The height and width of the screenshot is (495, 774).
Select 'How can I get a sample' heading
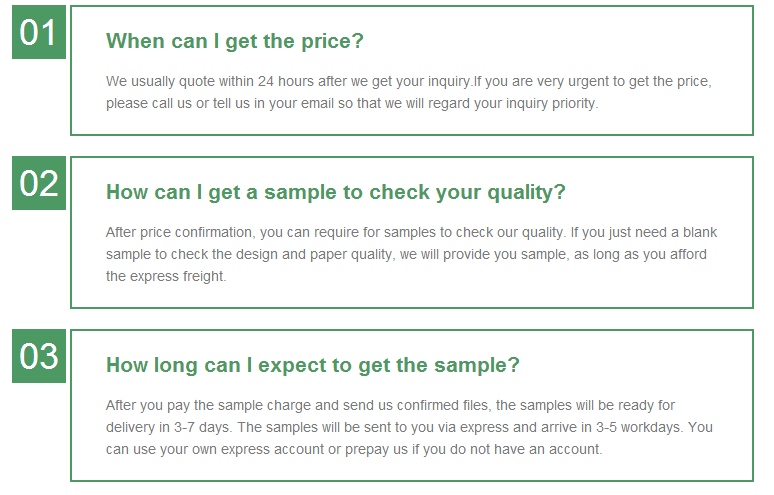pos(336,192)
